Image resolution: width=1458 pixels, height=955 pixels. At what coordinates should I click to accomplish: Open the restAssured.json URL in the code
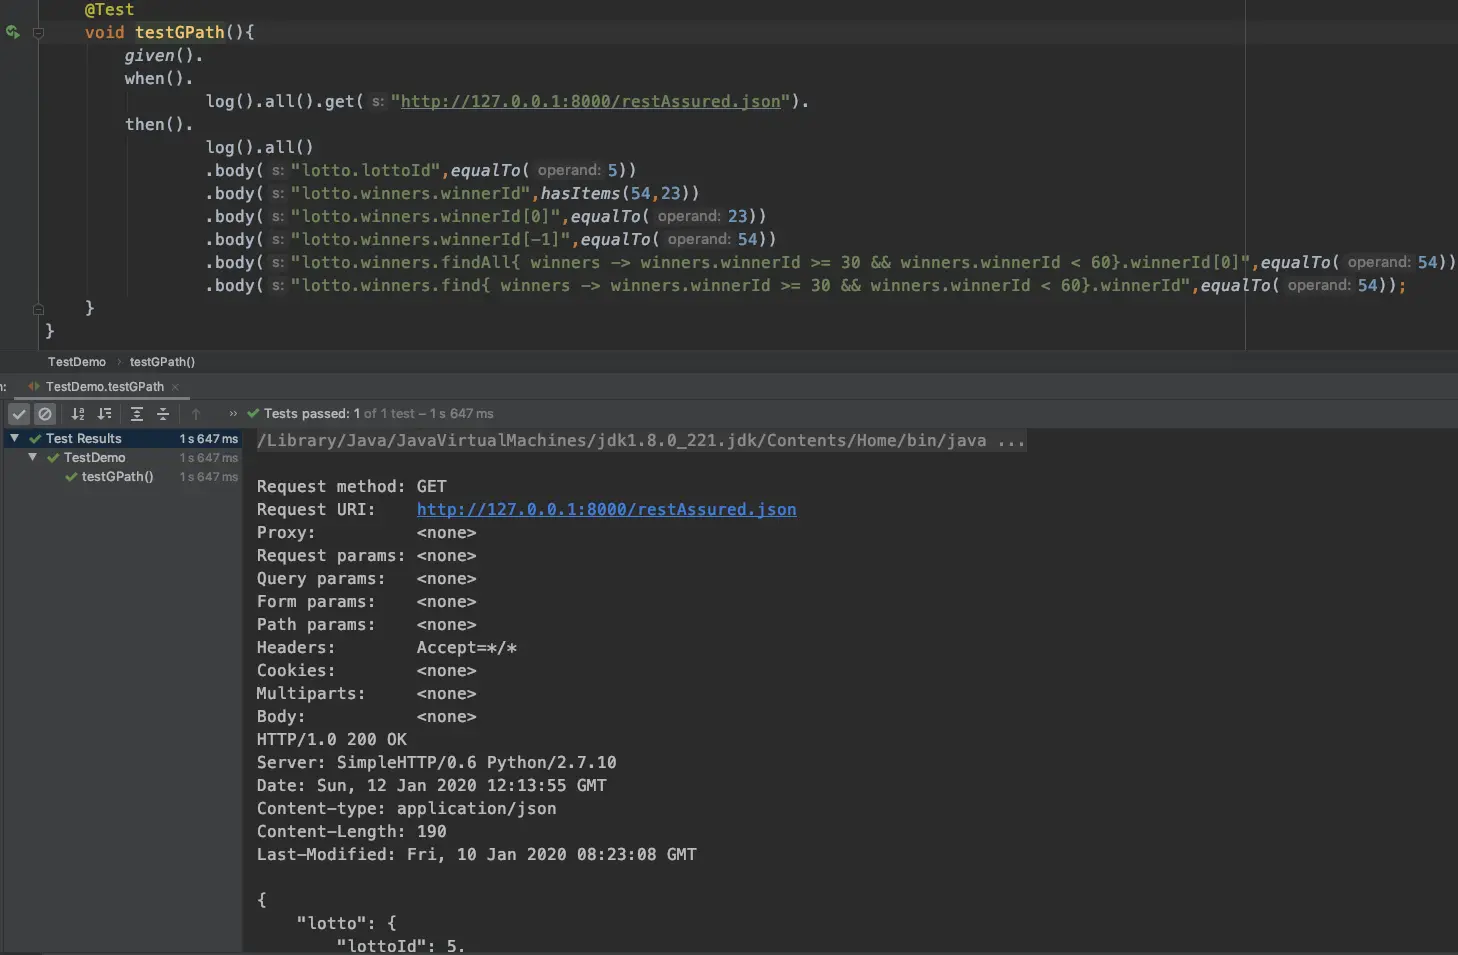[590, 101]
